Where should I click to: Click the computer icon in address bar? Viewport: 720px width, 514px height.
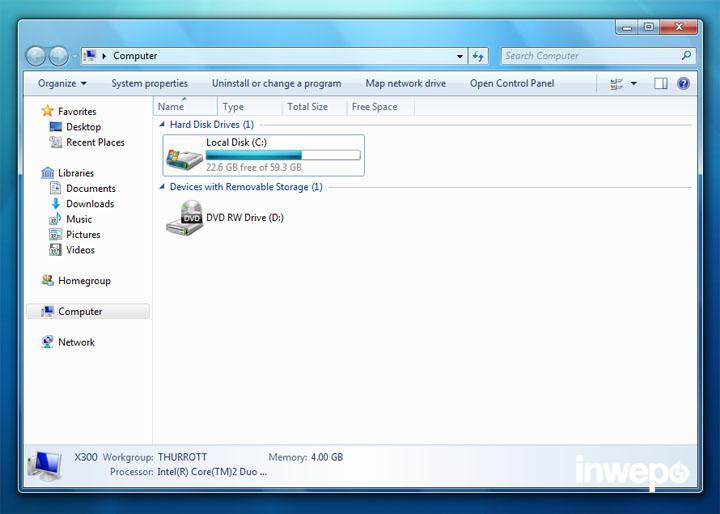point(90,56)
